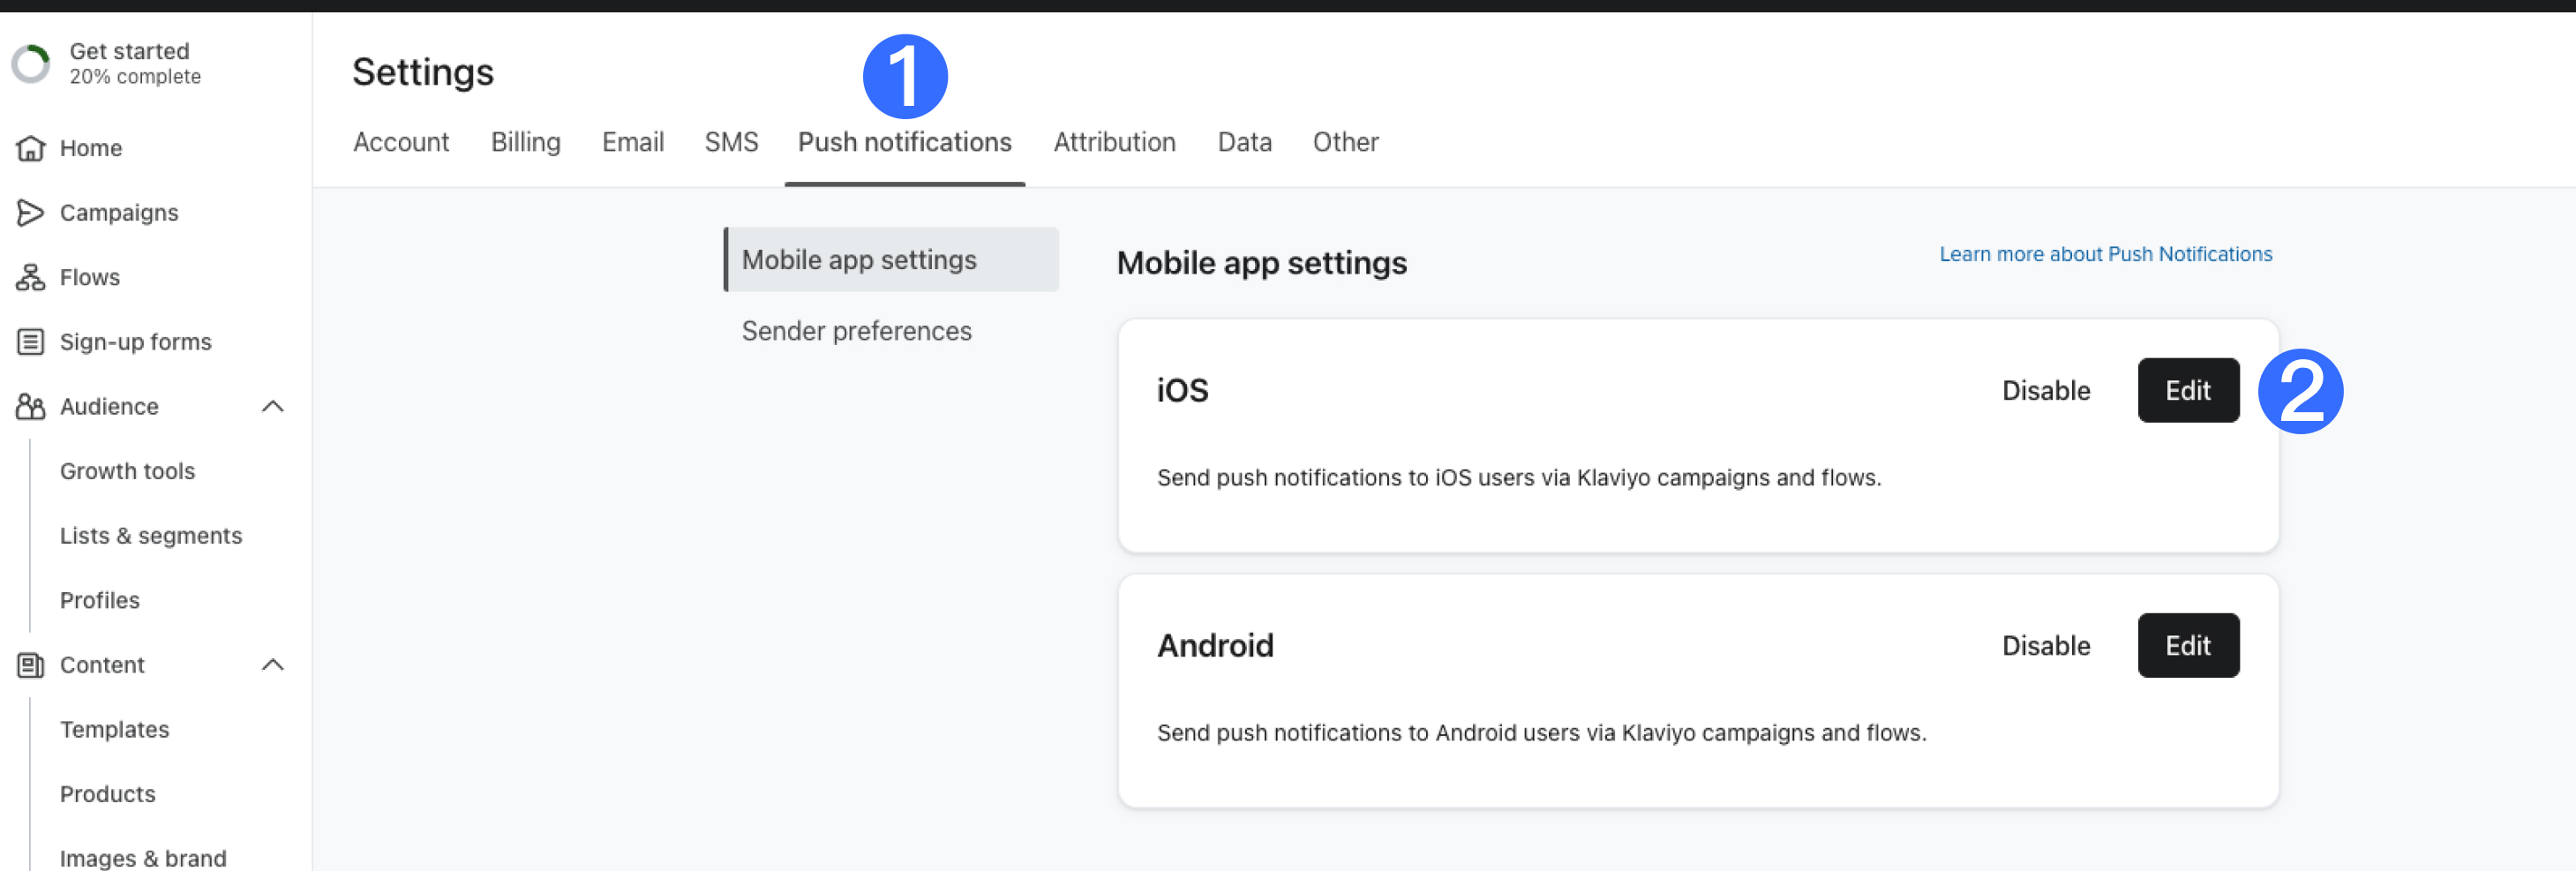Disable Android push notifications
Viewport: 2576px width, 871px height.
2045,645
